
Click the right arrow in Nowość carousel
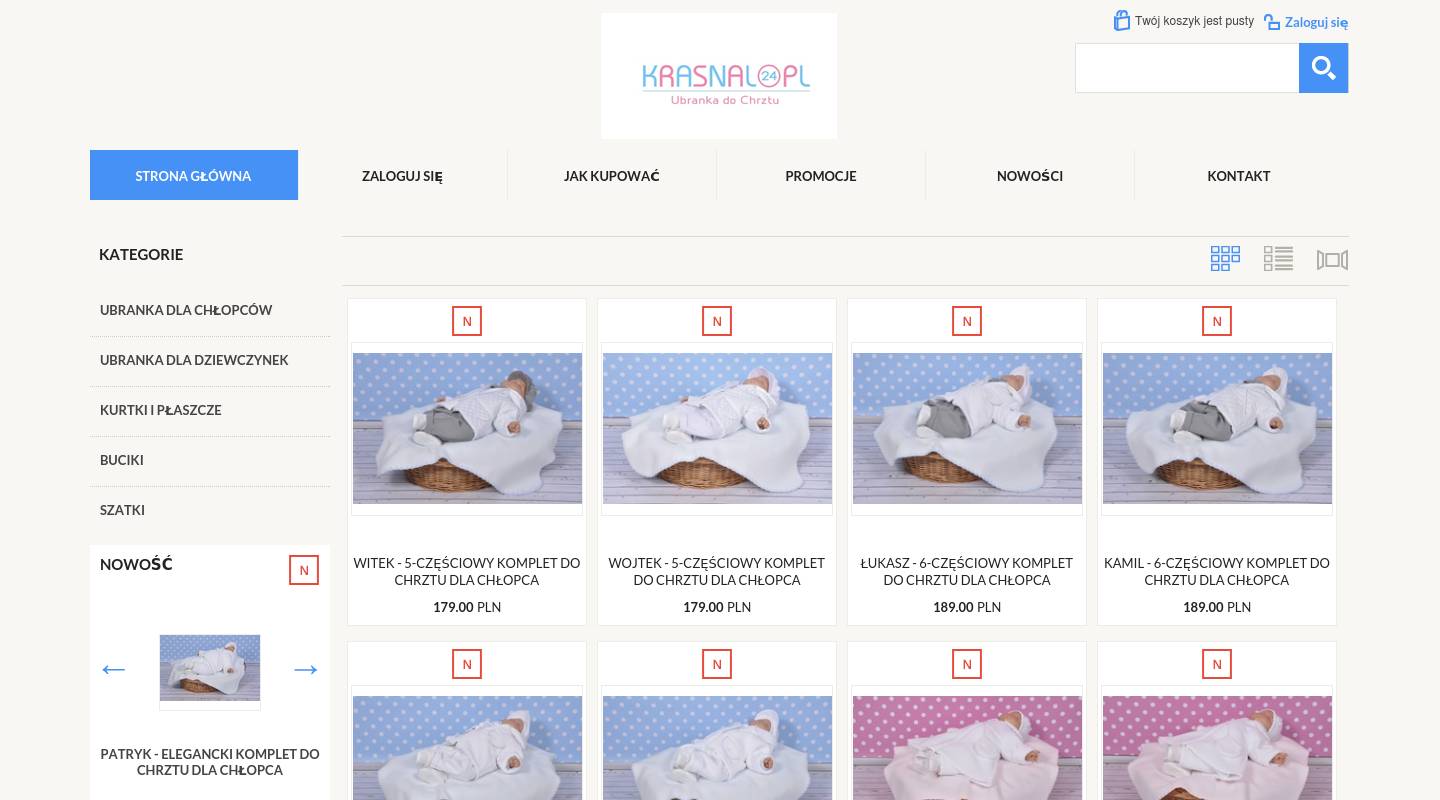point(306,669)
